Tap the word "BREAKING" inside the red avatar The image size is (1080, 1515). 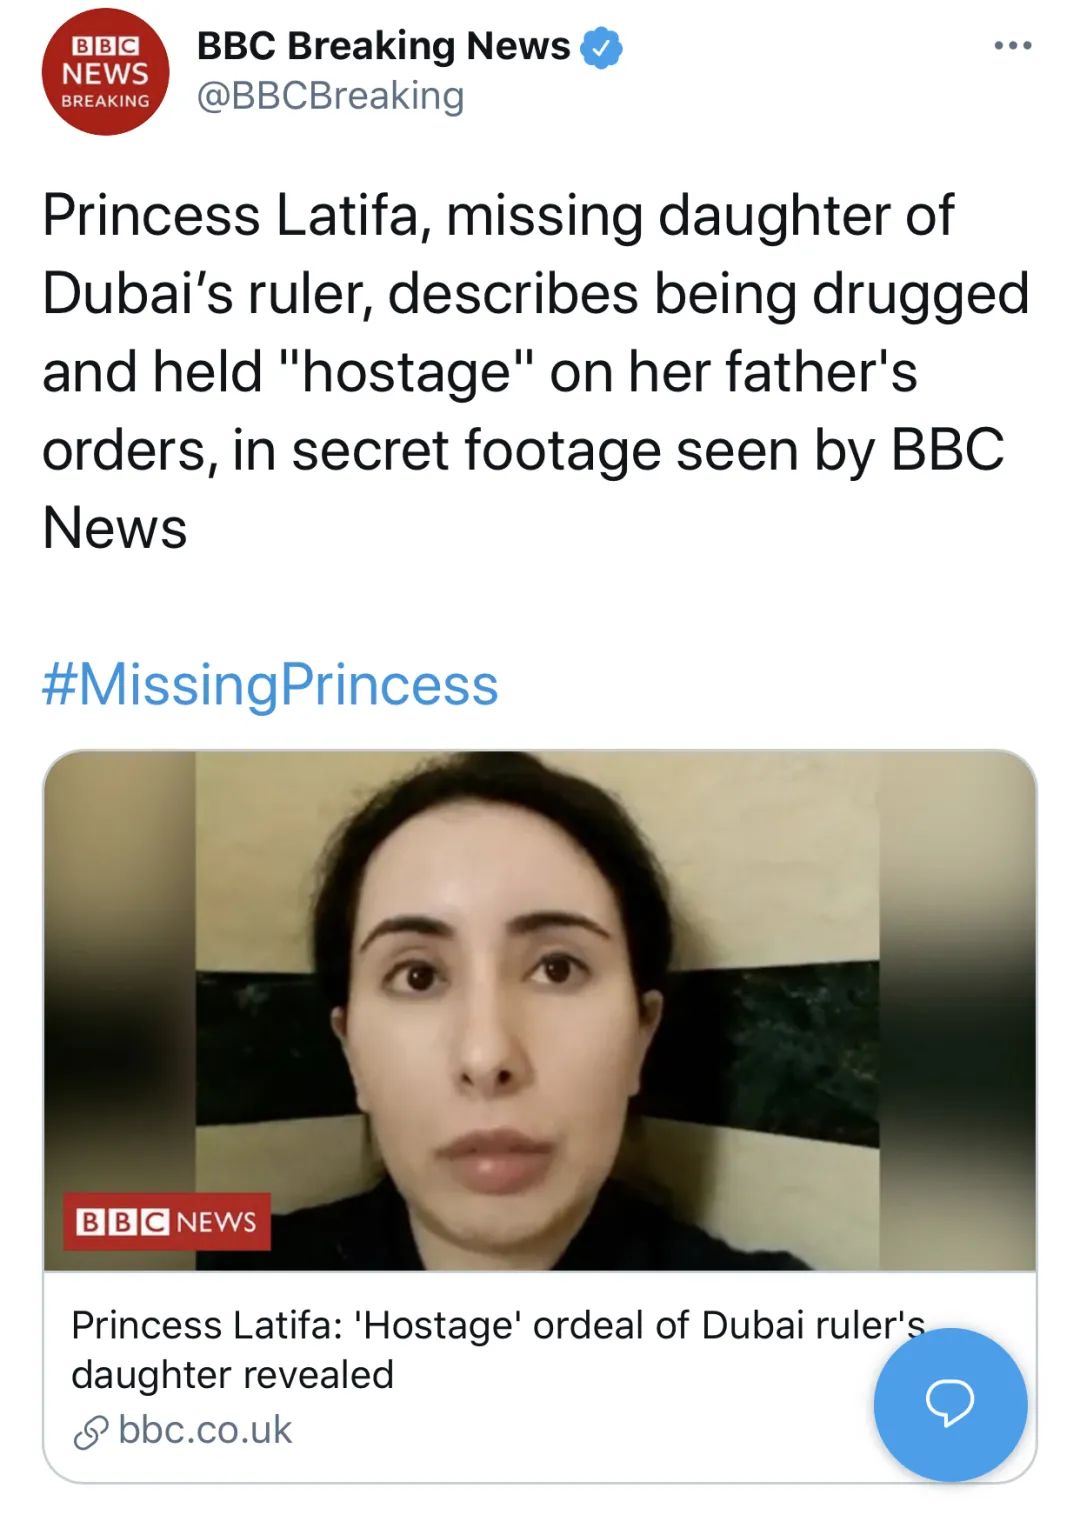tap(105, 101)
